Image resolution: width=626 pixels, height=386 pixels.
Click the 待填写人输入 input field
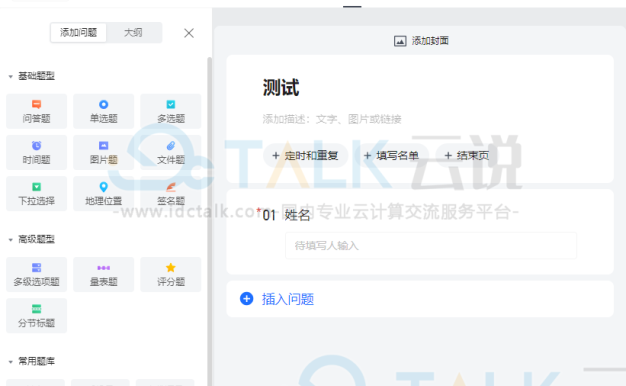(431, 245)
